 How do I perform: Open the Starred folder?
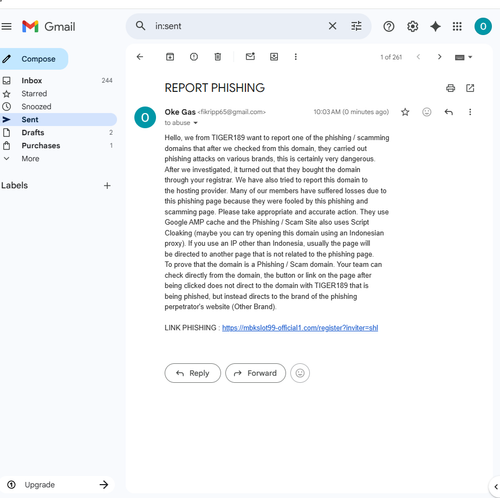57,94
